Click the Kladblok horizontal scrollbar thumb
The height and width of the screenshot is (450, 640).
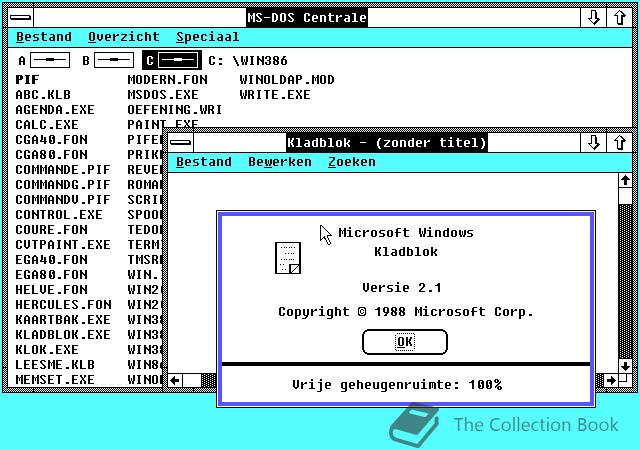[x=192, y=381]
